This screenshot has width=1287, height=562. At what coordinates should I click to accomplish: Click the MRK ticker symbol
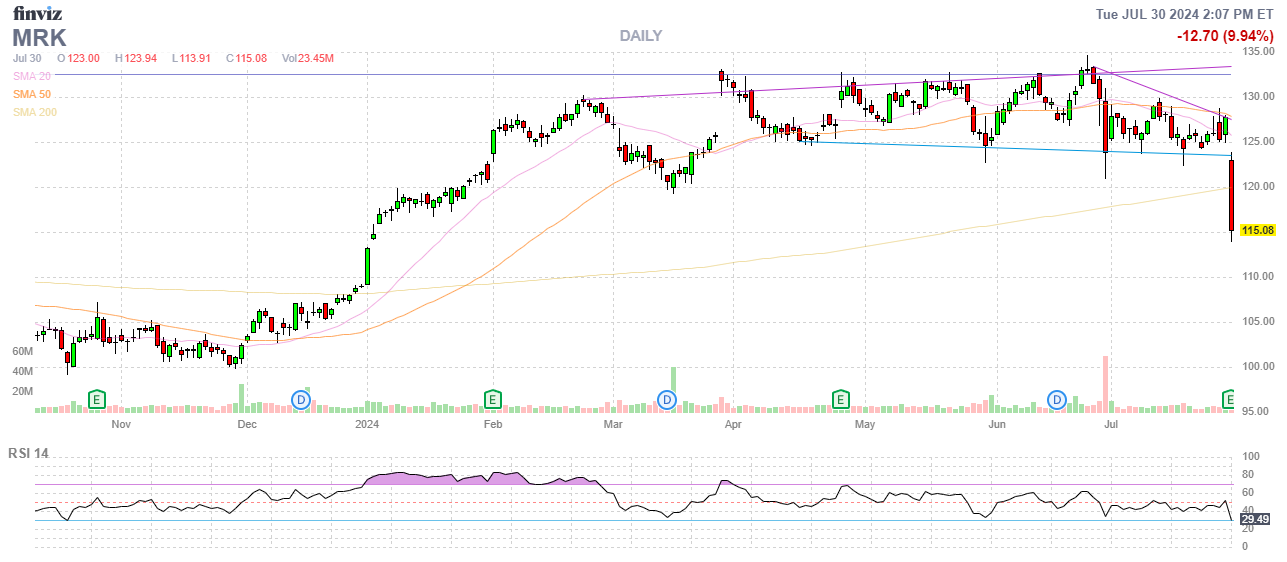[x=39, y=38]
